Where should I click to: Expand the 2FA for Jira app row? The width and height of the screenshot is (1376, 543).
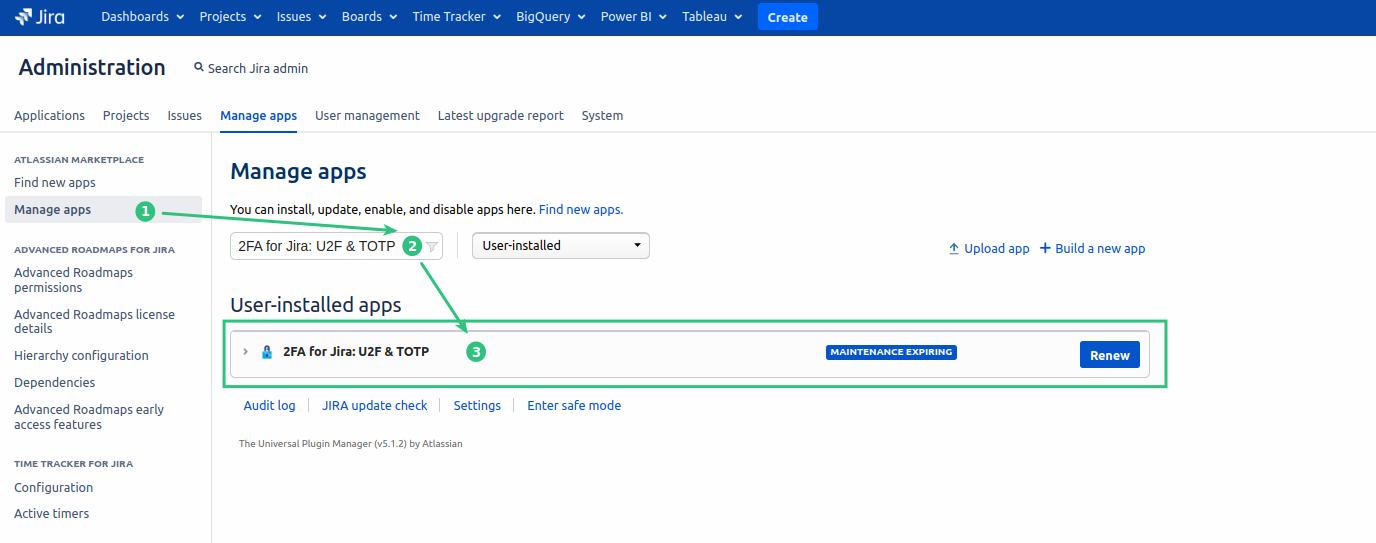(x=246, y=352)
